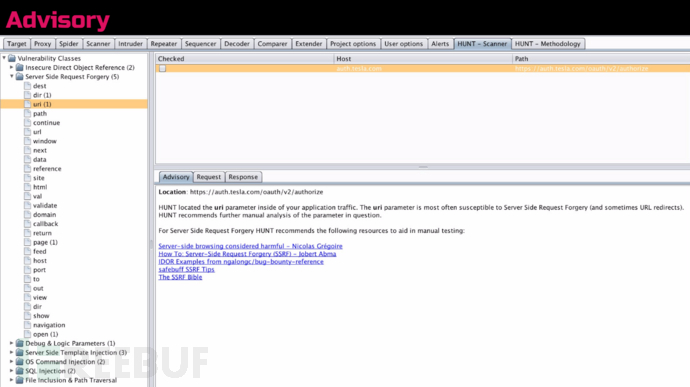This screenshot has width=690, height=387.
Task: Switch to the Intruder tab
Action: click(130, 44)
